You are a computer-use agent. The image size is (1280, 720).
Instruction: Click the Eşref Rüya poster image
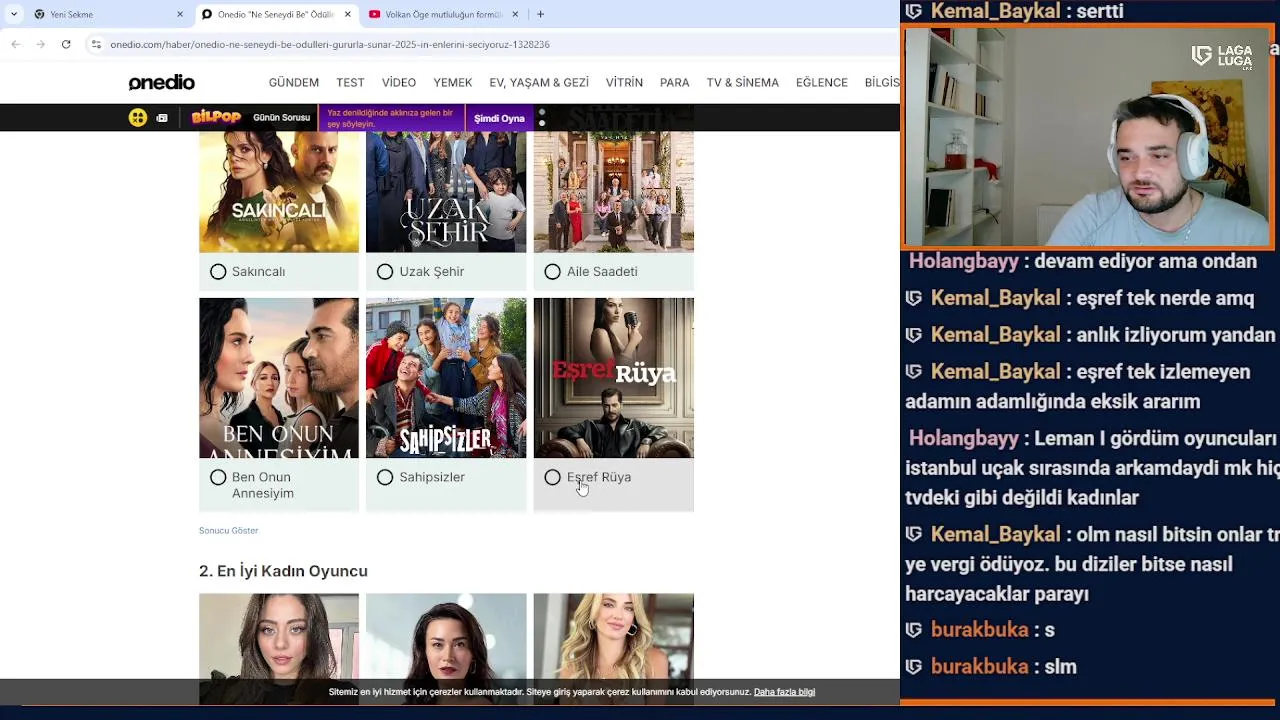pos(613,378)
